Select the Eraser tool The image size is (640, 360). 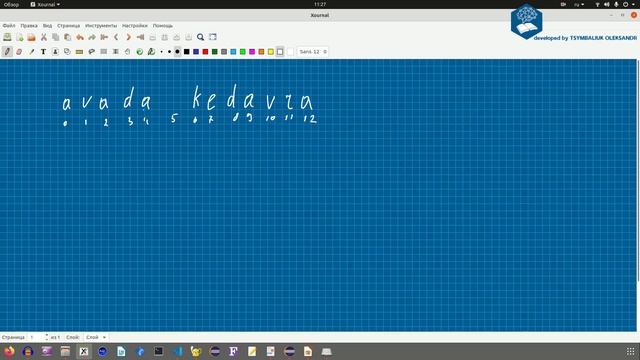[19, 52]
